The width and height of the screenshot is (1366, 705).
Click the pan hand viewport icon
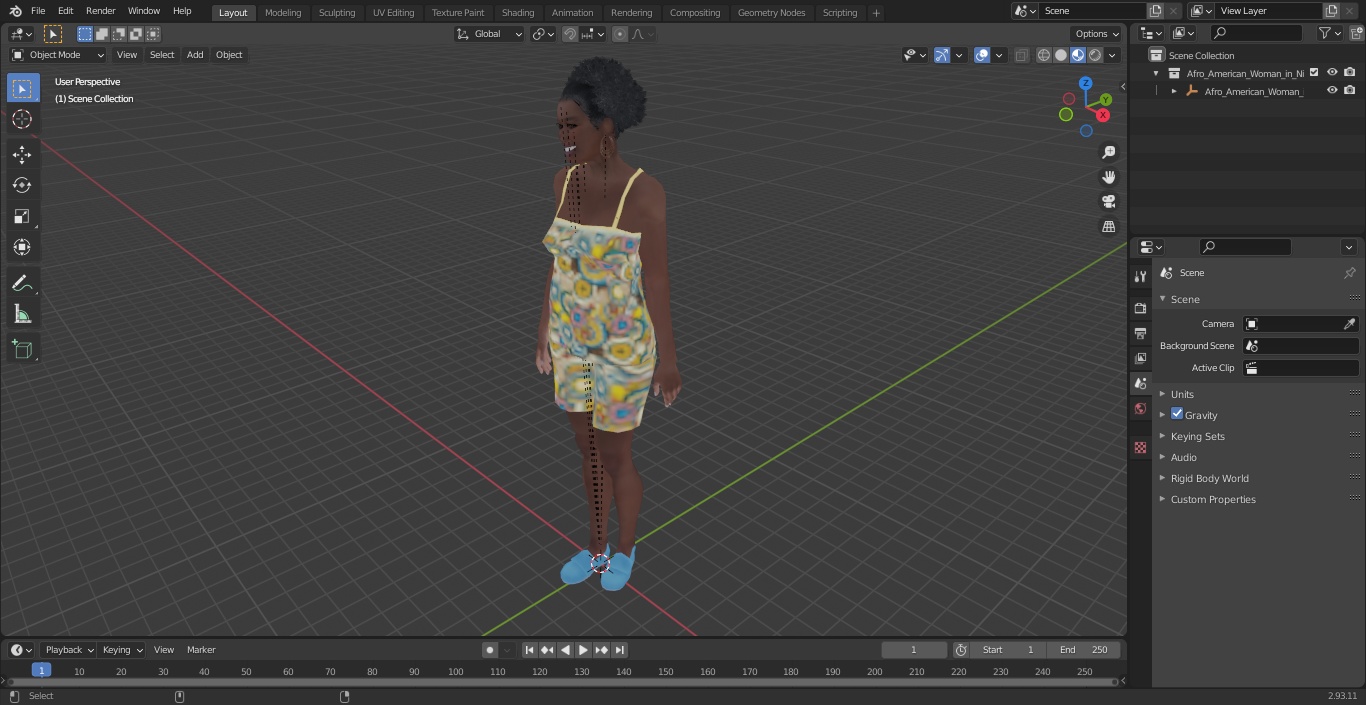click(1108, 177)
